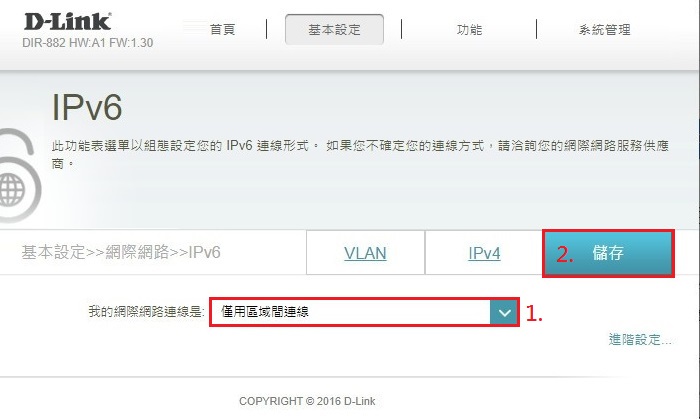This screenshot has width=700, height=419.
Task: Click the DIR-882 HW:A1 FW:1.30 text
Action: pyautogui.click(x=88, y=43)
